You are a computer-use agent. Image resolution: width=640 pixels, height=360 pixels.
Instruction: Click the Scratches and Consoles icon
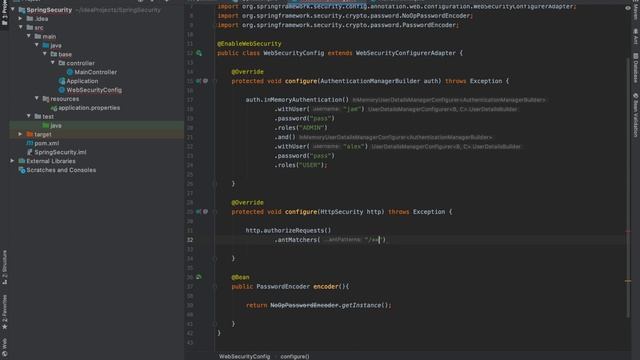tap(22, 170)
